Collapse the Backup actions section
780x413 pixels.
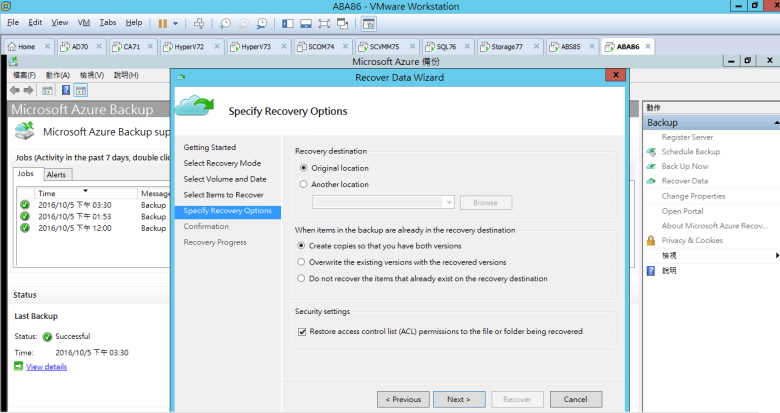tap(773, 122)
